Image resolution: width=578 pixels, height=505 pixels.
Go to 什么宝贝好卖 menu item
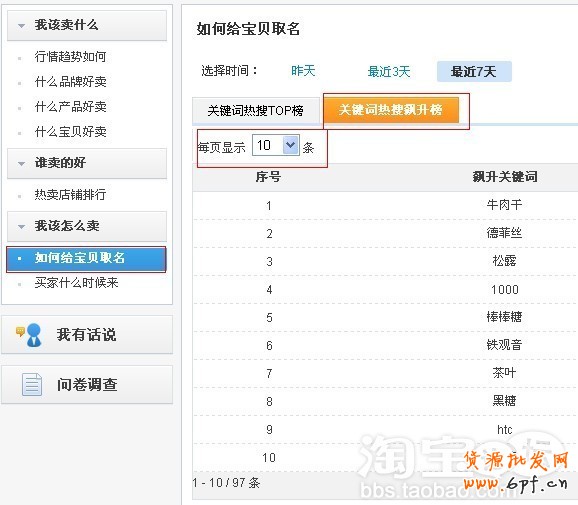pos(70,132)
